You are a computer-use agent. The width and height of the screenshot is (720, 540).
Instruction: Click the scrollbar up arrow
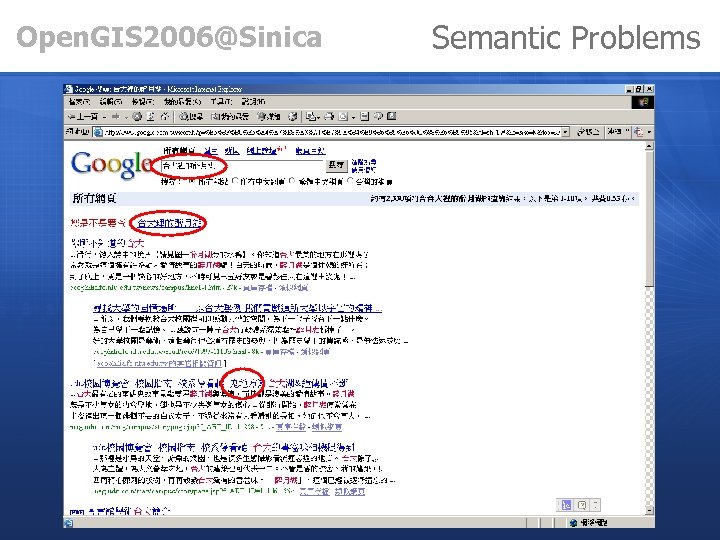tap(649, 147)
